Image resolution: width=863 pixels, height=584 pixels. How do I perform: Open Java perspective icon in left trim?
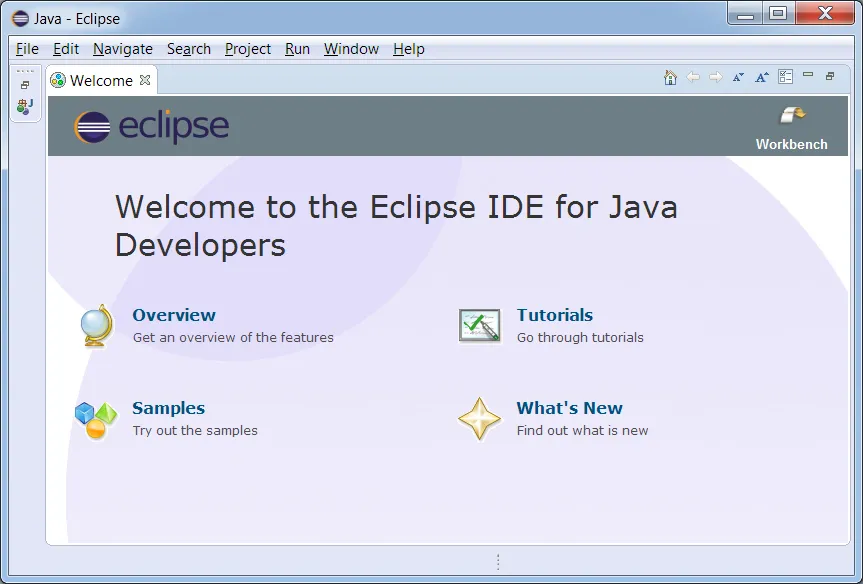click(x=25, y=106)
